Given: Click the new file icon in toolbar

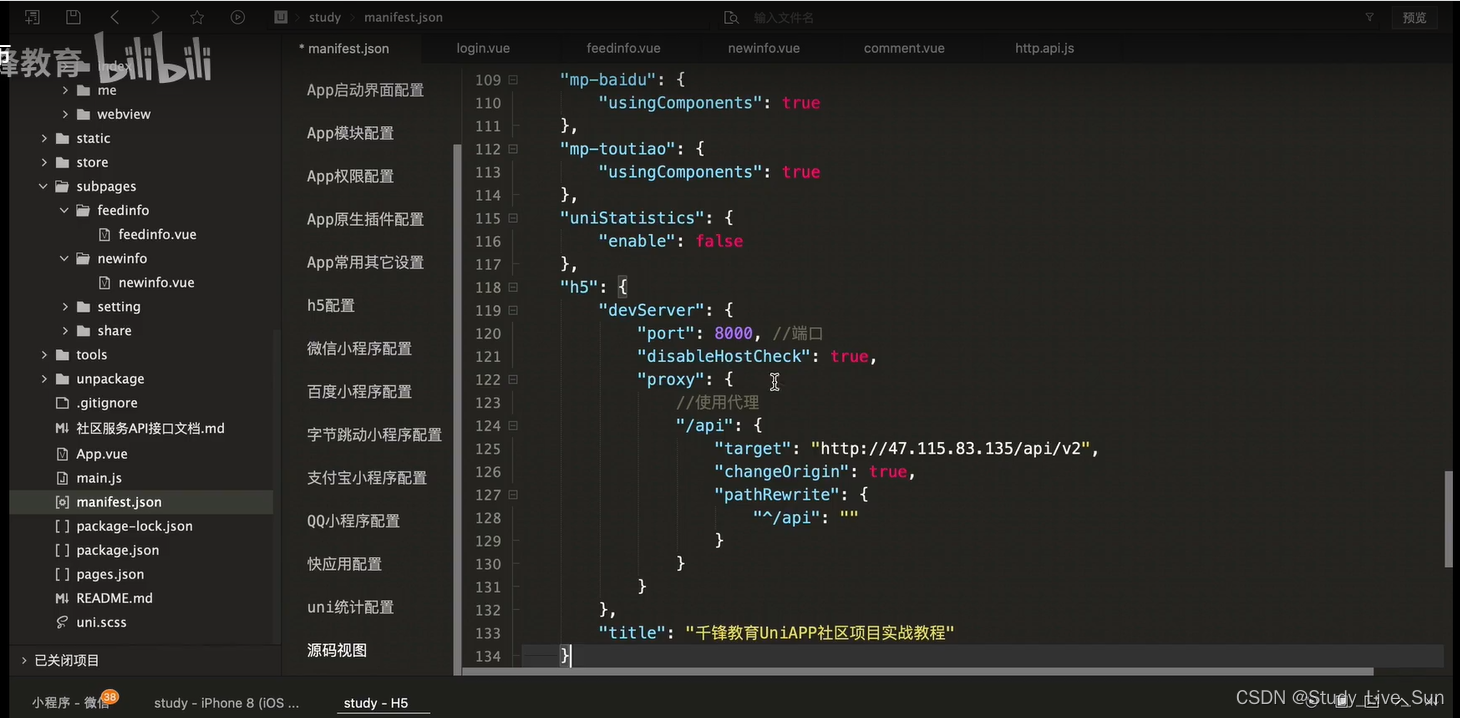Looking at the screenshot, I should [33, 17].
